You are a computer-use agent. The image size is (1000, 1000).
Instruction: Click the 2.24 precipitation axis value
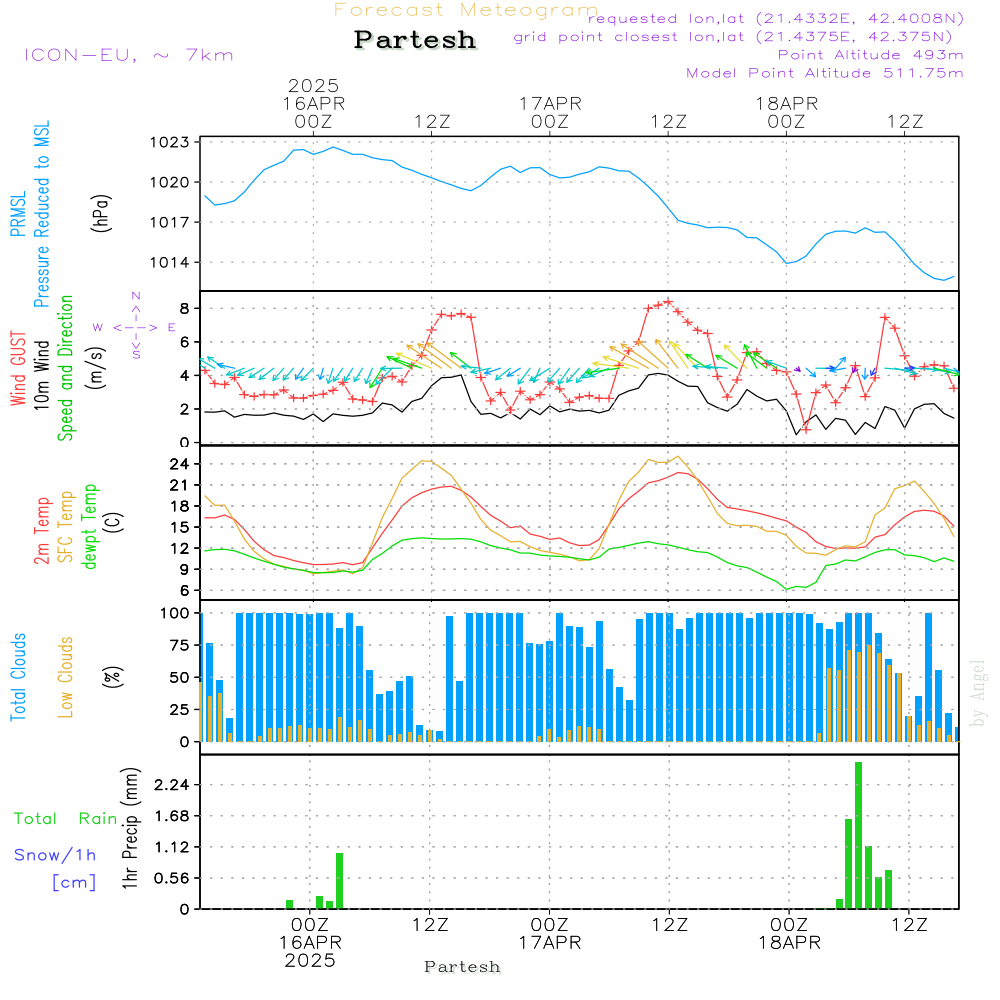(x=172, y=785)
